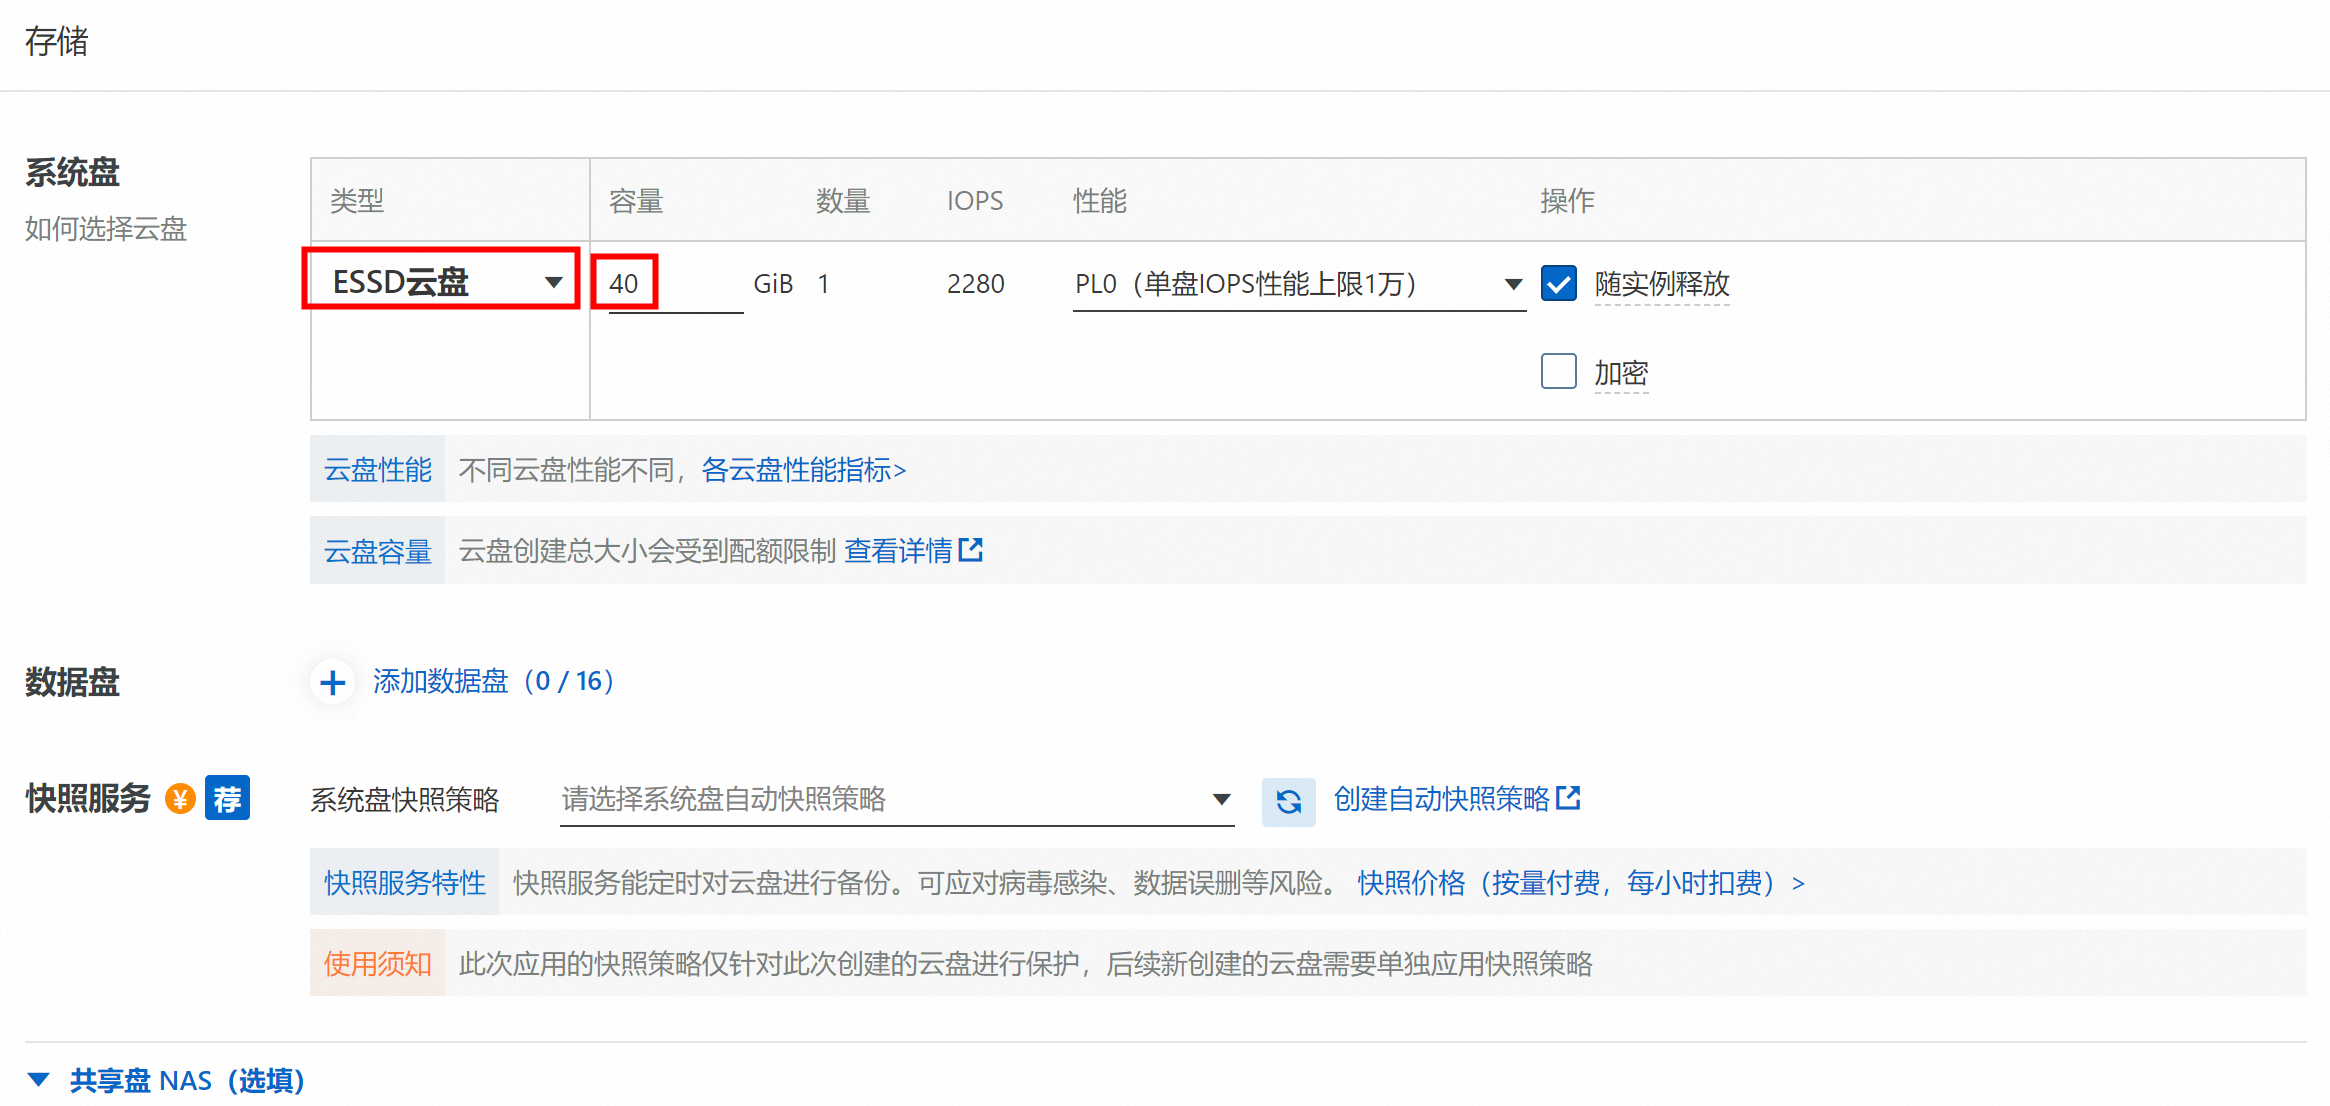Open the 快照价格（按量付费，每小时扣费）link
The height and width of the screenshot is (1106, 2330).
click(1579, 883)
